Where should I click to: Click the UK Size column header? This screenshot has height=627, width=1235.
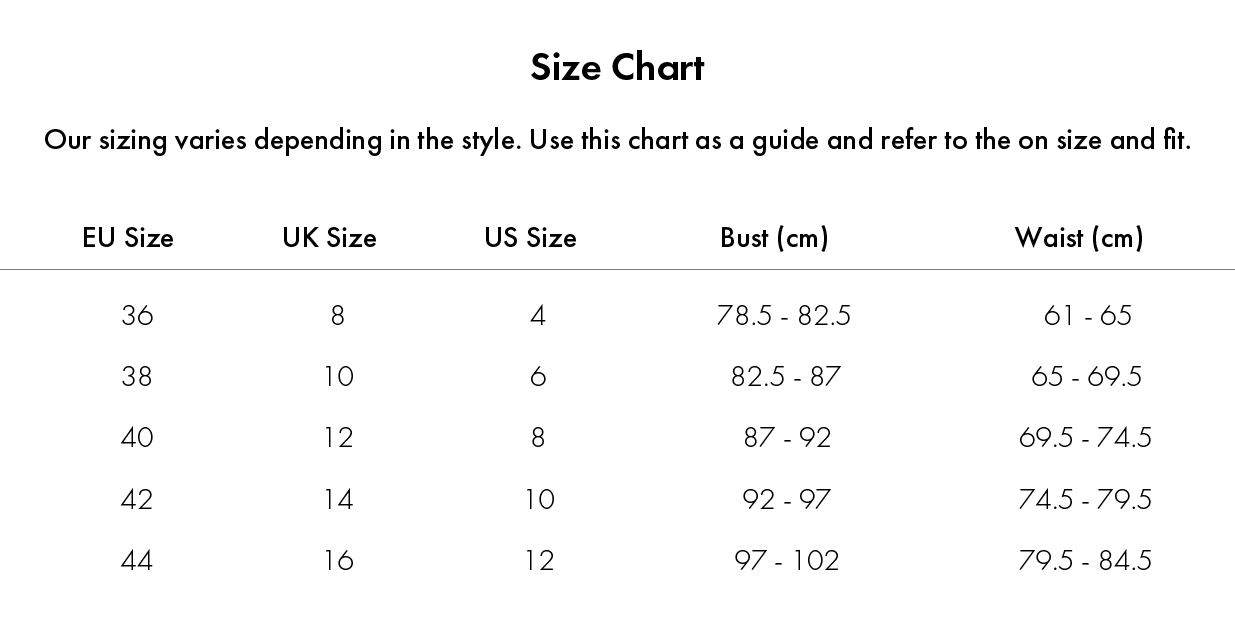point(329,238)
